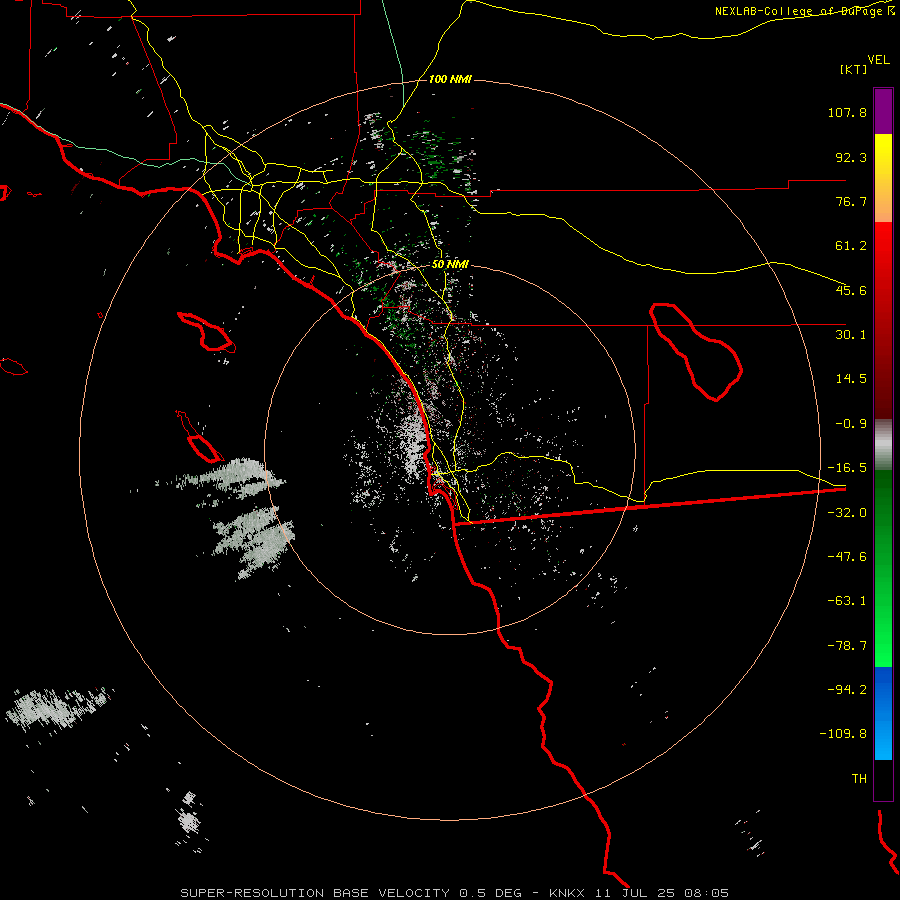Click the 30.1 velocity scale value
This screenshot has width=900, height=900.
(x=851, y=335)
